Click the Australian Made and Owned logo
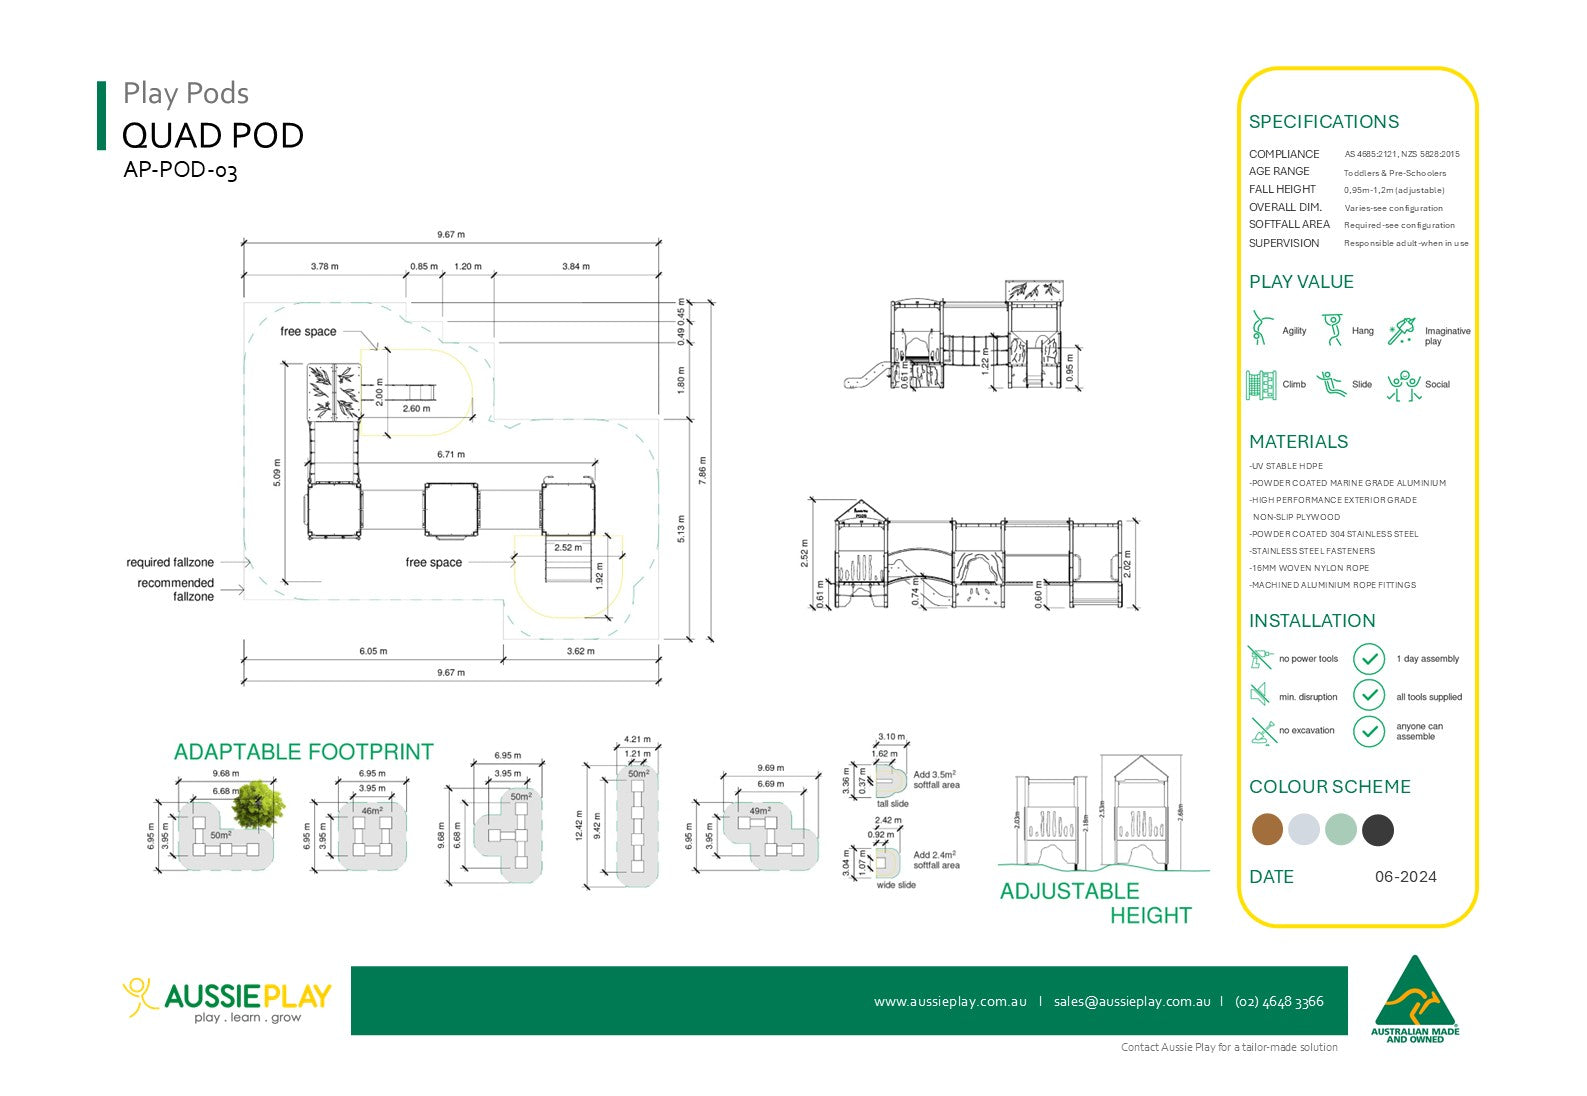The width and height of the screenshot is (1587, 1096). pyautogui.click(x=1414, y=1000)
